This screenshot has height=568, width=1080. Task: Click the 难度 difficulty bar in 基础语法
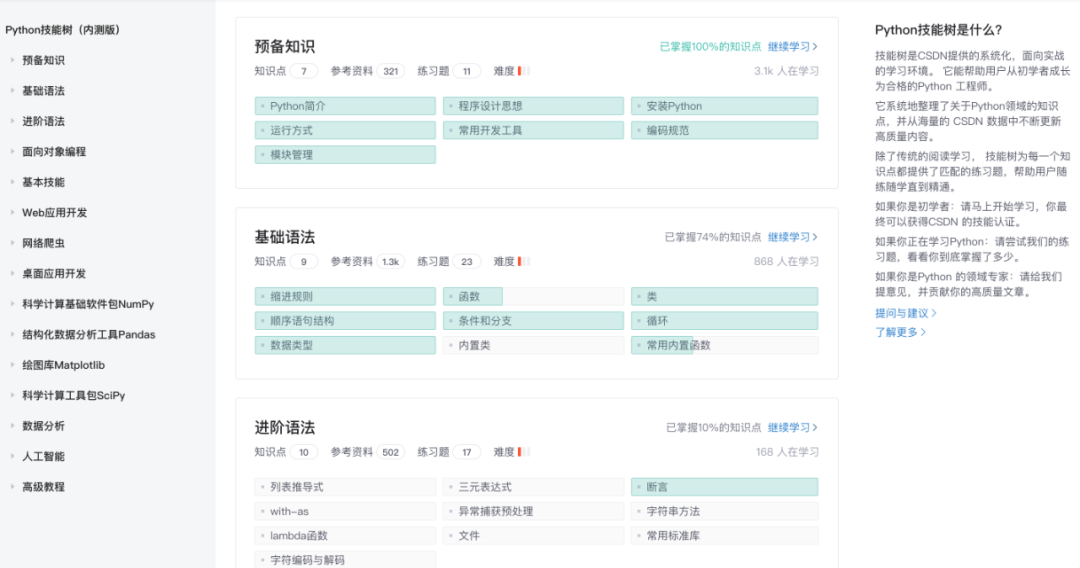pos(523,262)
